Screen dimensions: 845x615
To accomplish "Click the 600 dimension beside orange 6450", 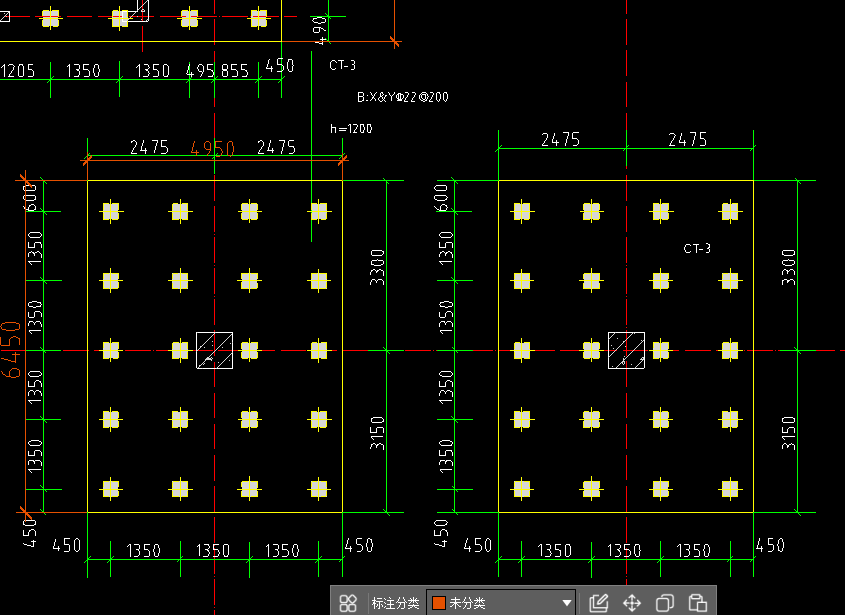I will (31, 197).
